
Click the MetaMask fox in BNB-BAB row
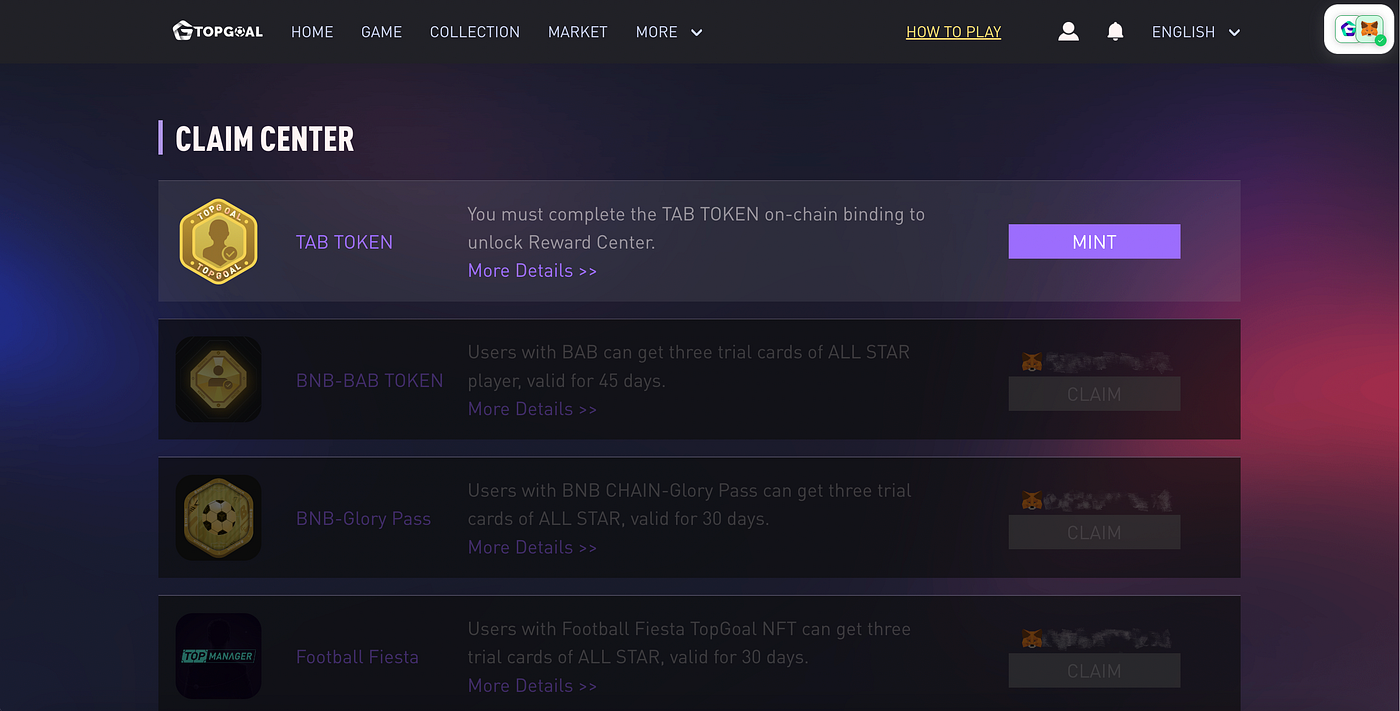click(1032, 362)
